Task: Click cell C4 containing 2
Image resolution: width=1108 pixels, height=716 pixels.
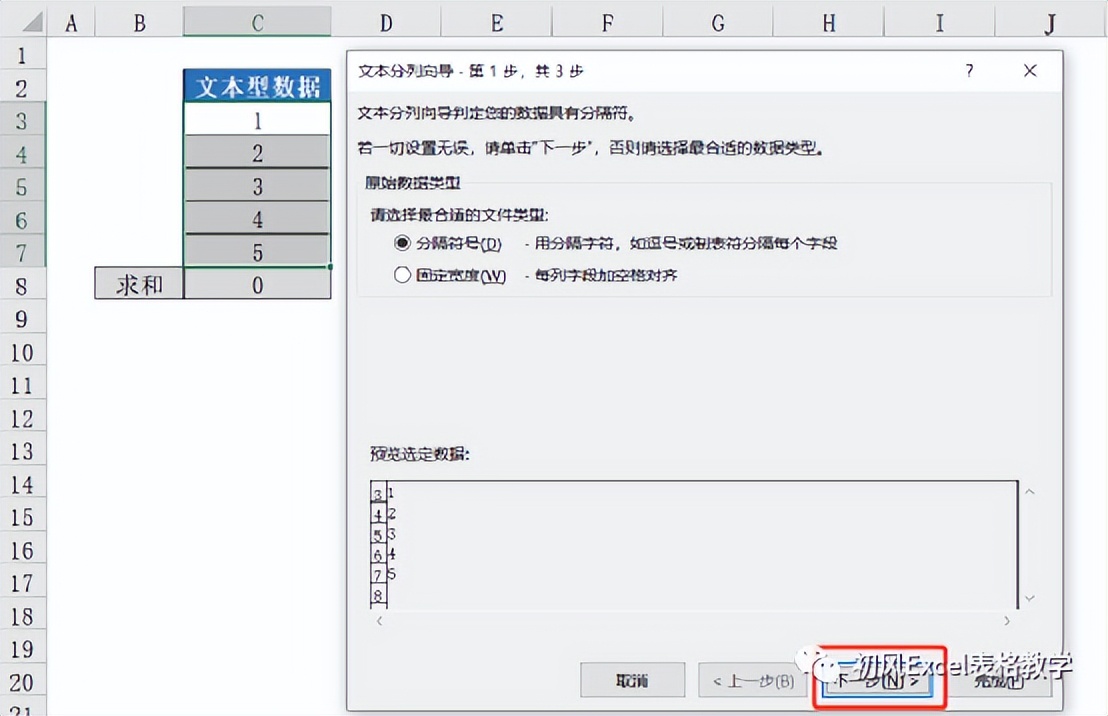Action: tap(257, 153)
